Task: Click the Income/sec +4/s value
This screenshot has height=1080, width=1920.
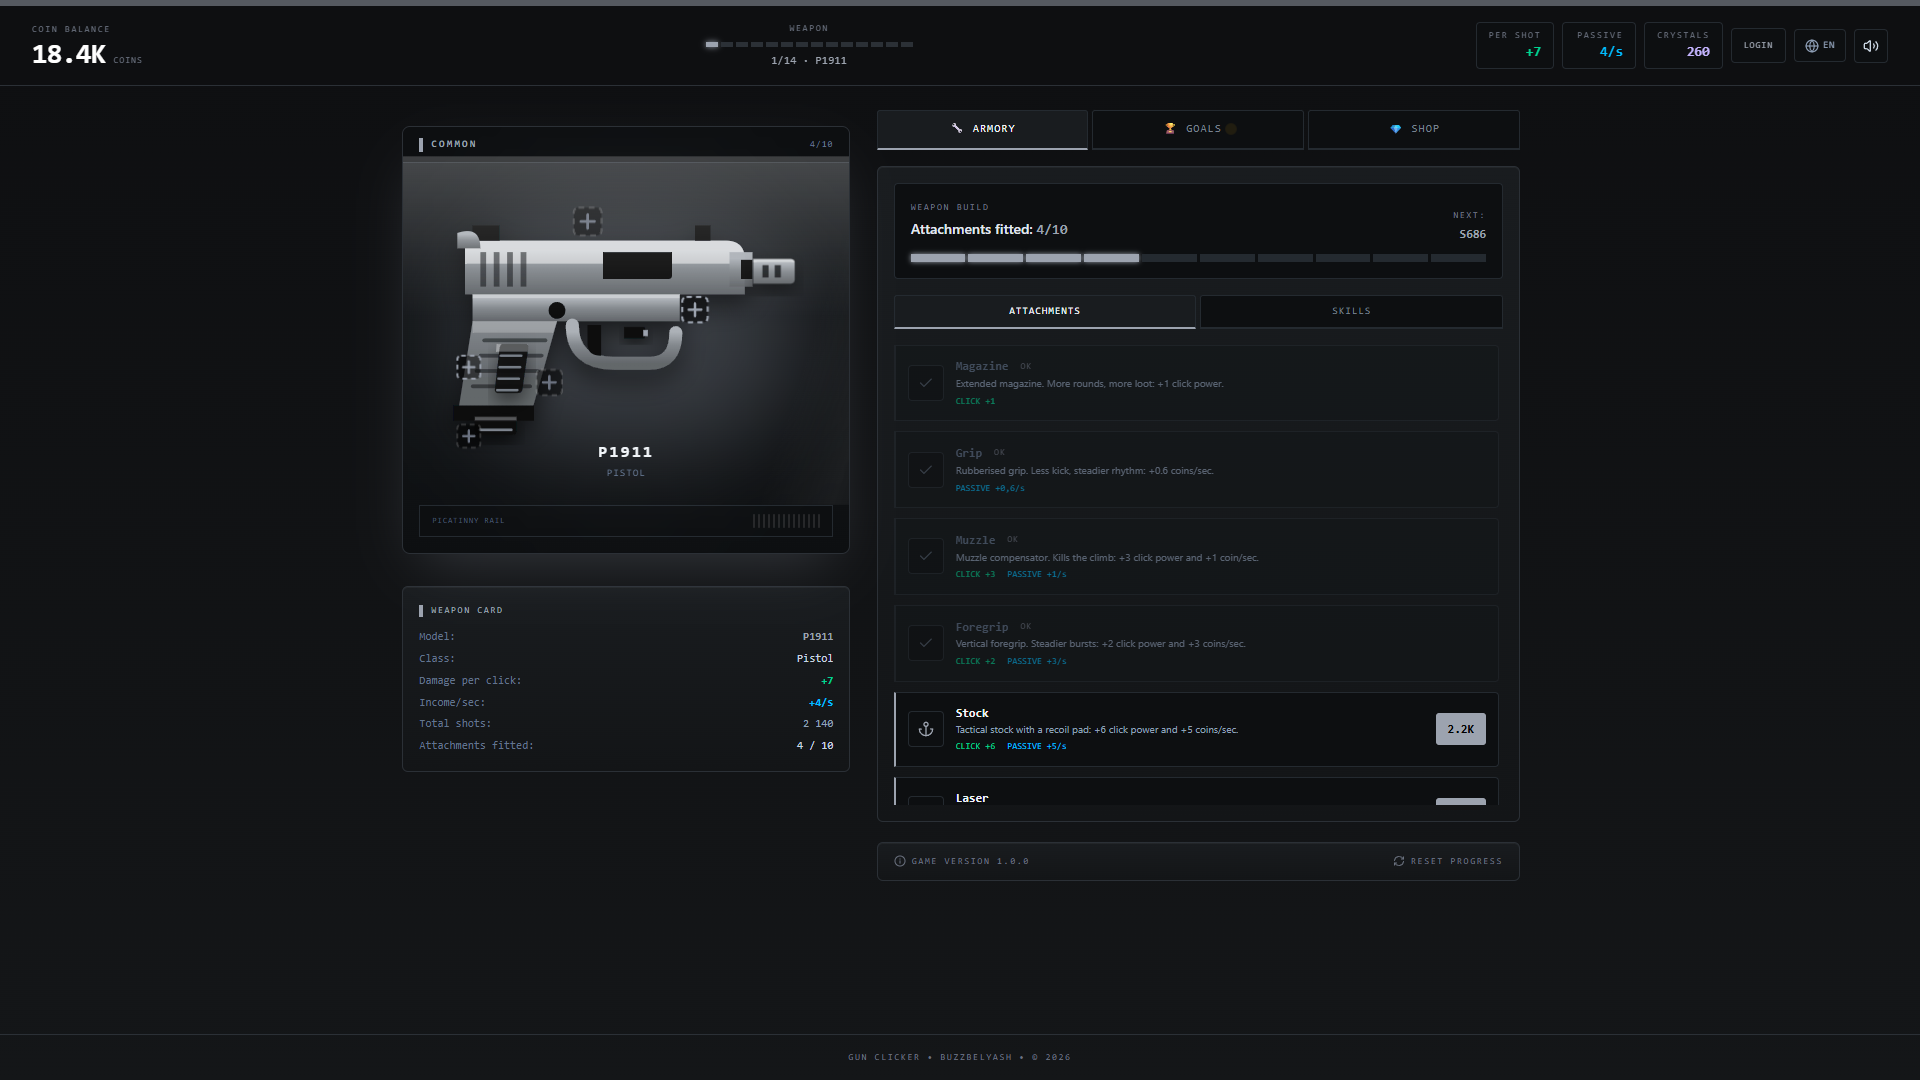Action: 820,703
